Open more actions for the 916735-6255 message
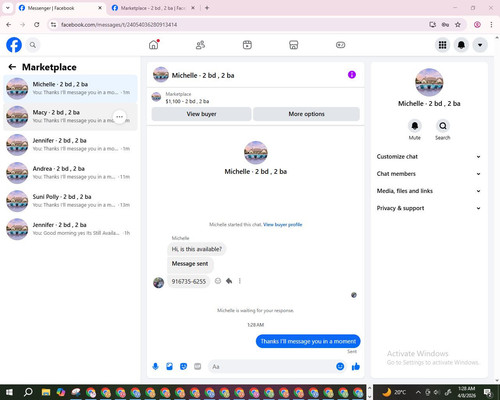Screen dimensions: 500x400 [240, 281]
